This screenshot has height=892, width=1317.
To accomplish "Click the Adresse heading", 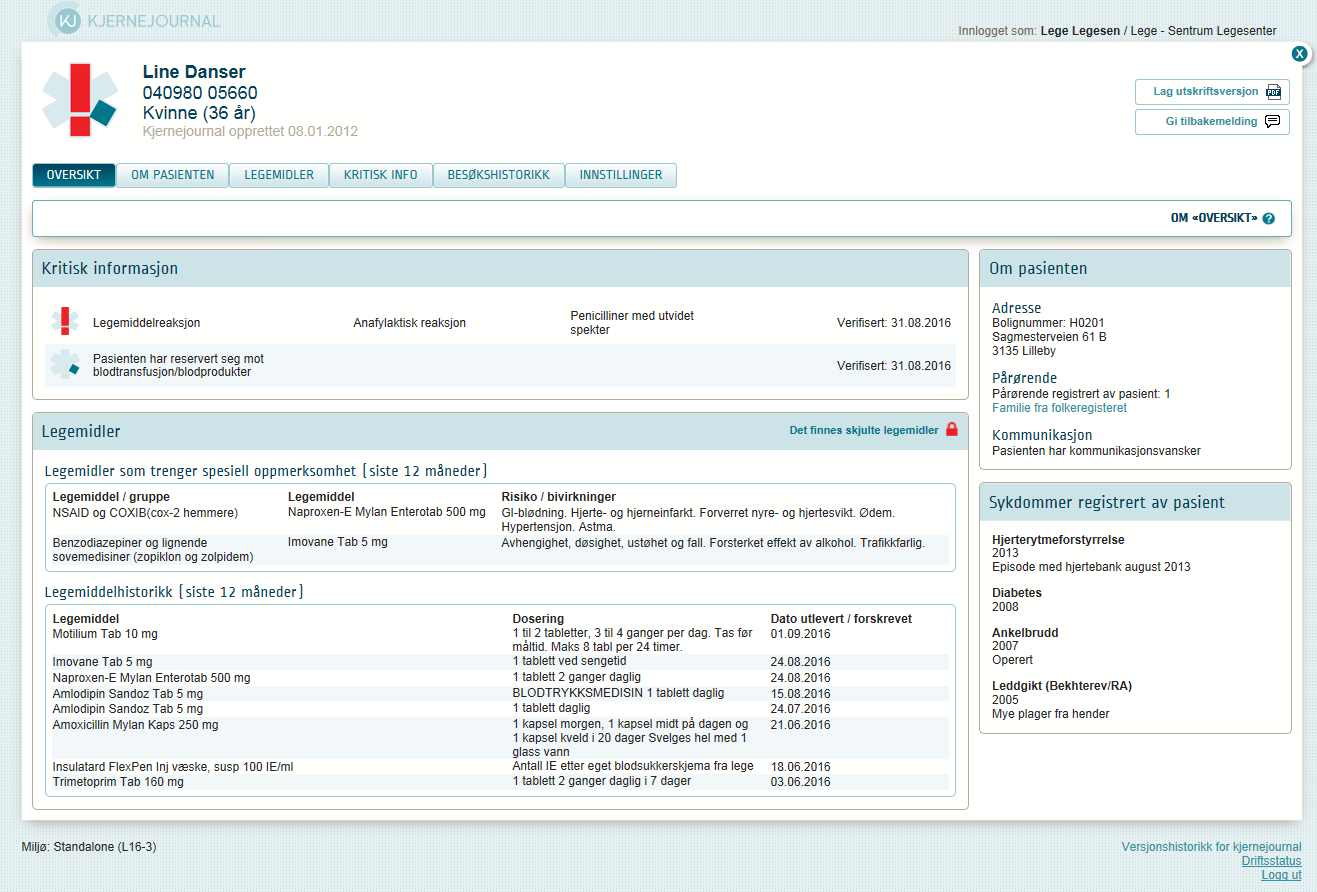I will coord(1016,308).
